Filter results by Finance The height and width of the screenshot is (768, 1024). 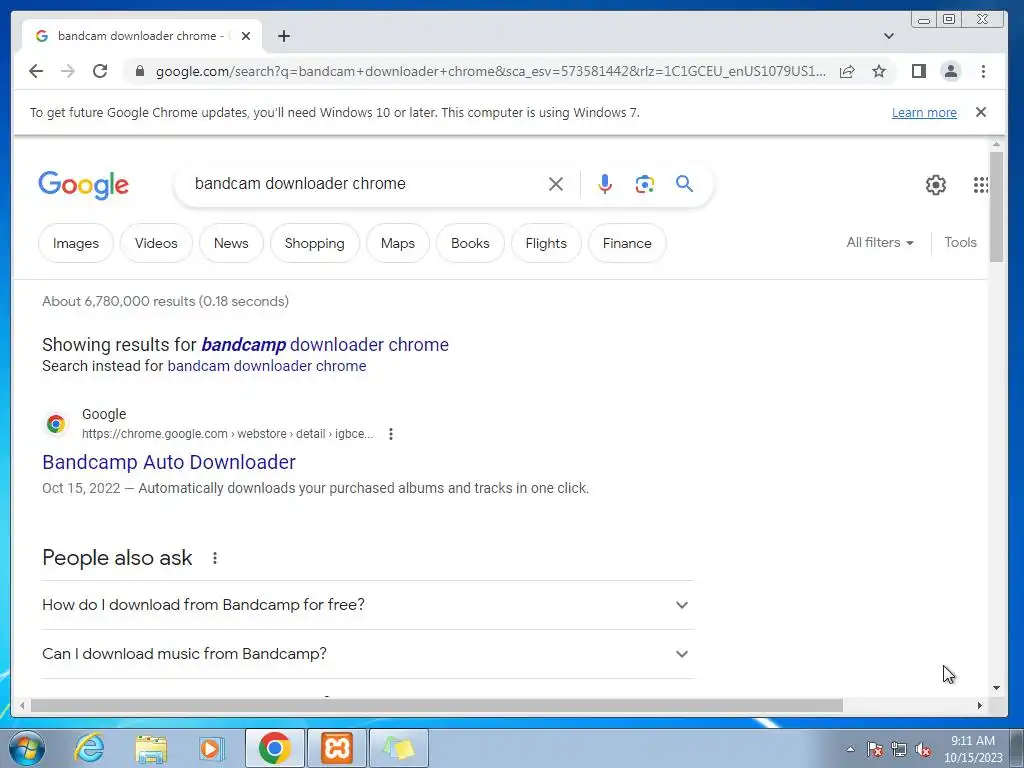tap(627, 243)
